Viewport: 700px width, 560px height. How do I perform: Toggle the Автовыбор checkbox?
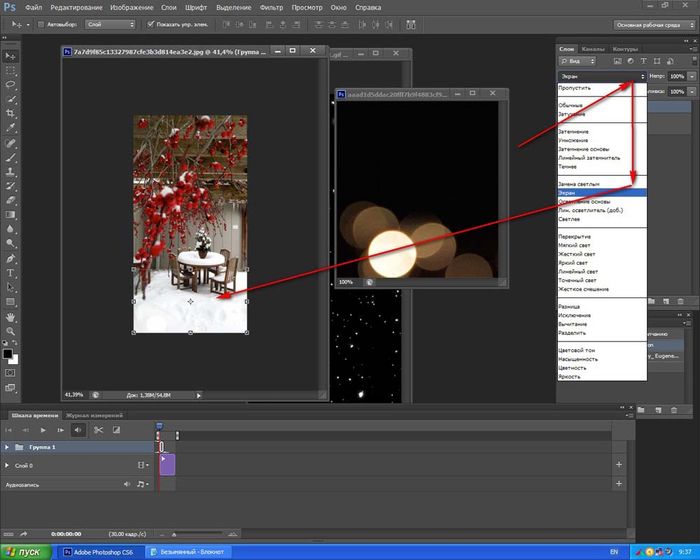[41, 25]
